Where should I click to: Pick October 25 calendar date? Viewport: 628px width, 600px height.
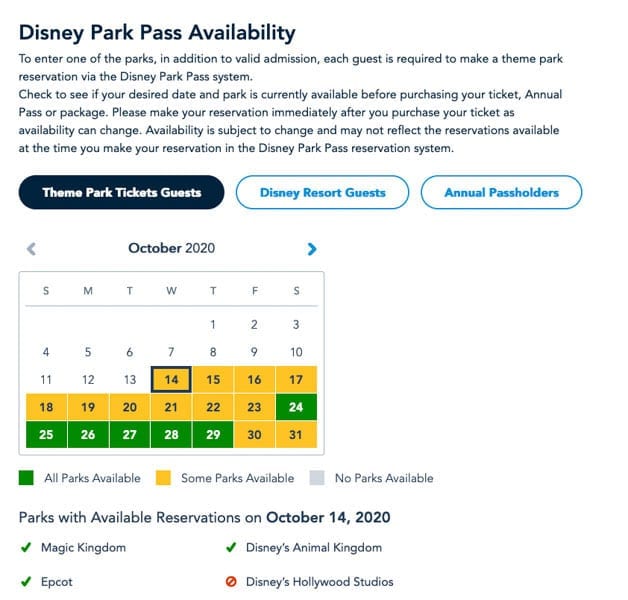[45, 435]
